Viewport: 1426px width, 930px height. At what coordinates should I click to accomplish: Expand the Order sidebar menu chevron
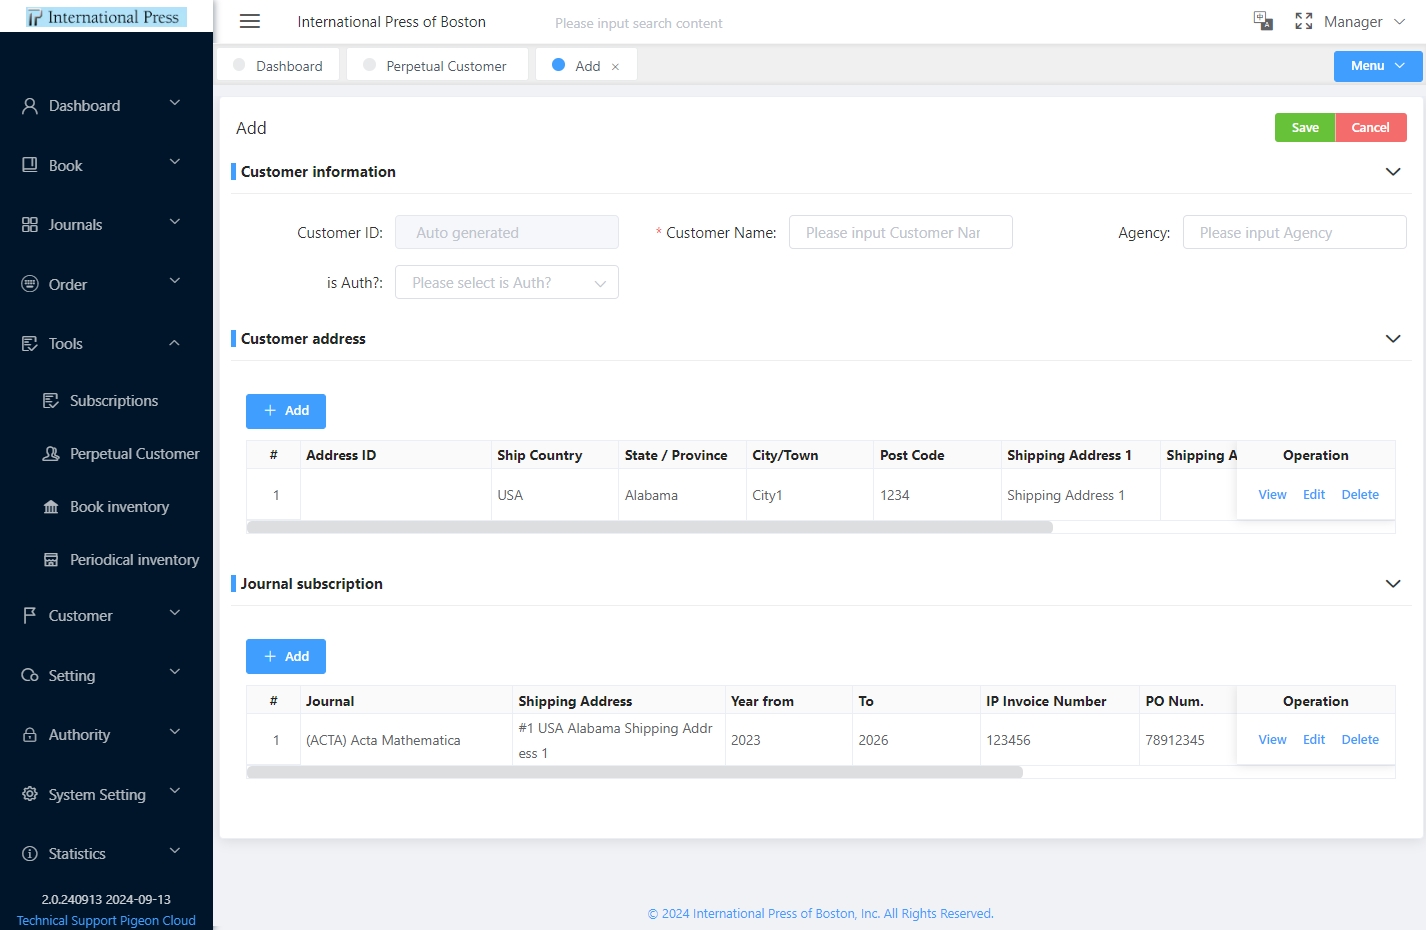click(x=175, y=281)
